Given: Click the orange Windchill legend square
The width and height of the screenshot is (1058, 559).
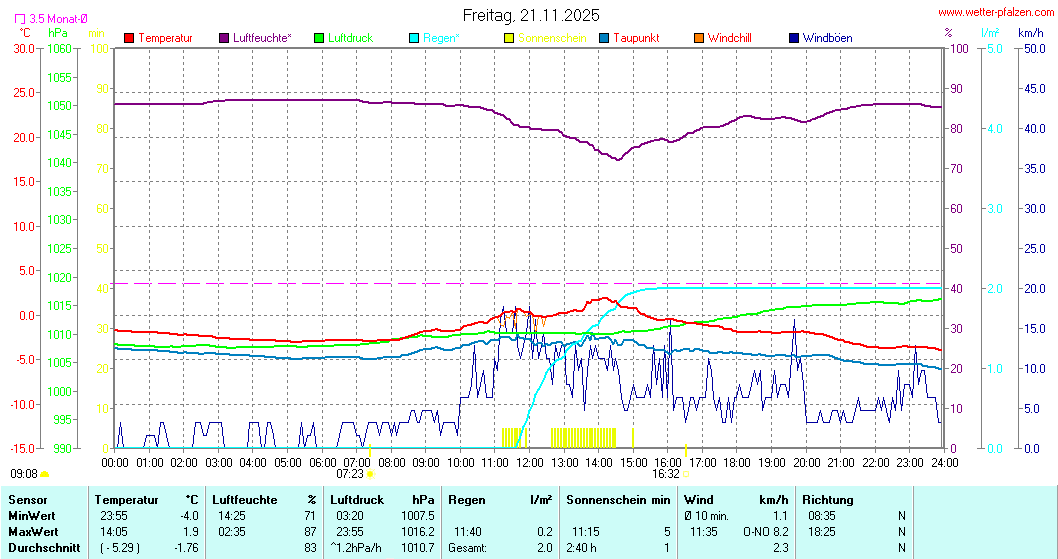Looking at the screenshot, I should point(698,38).
